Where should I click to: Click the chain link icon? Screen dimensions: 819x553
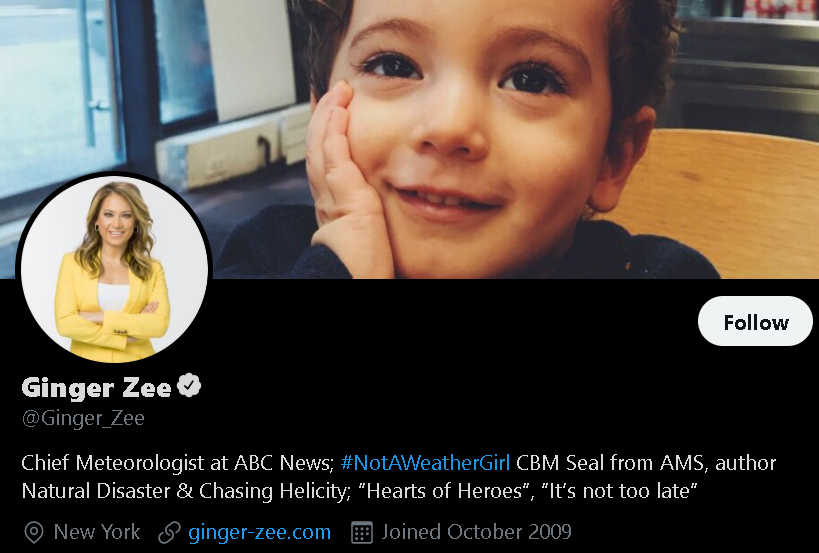[x=169, y=533]
